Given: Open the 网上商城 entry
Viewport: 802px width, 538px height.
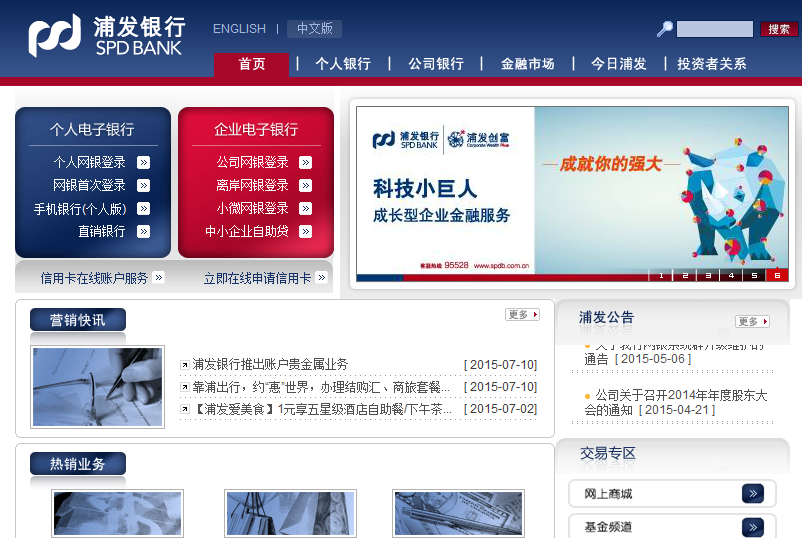Looking at the screenshot, I should point(672,494).
